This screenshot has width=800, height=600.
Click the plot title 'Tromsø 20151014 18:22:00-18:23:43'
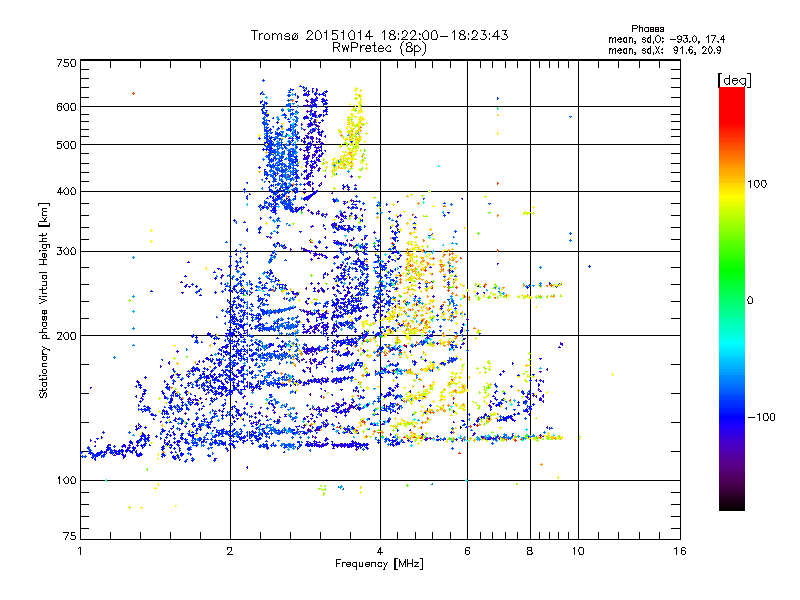tap(379, 35)
